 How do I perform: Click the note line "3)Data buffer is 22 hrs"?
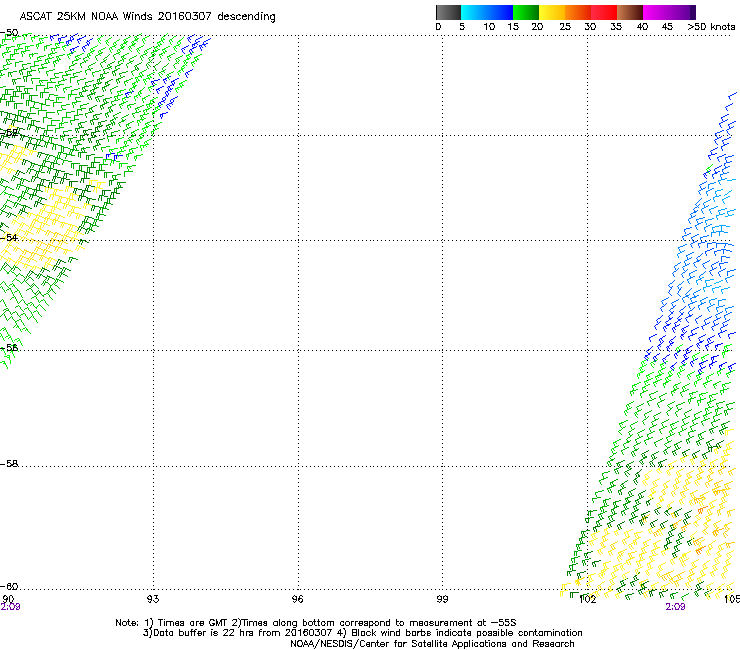coord(362,633)
